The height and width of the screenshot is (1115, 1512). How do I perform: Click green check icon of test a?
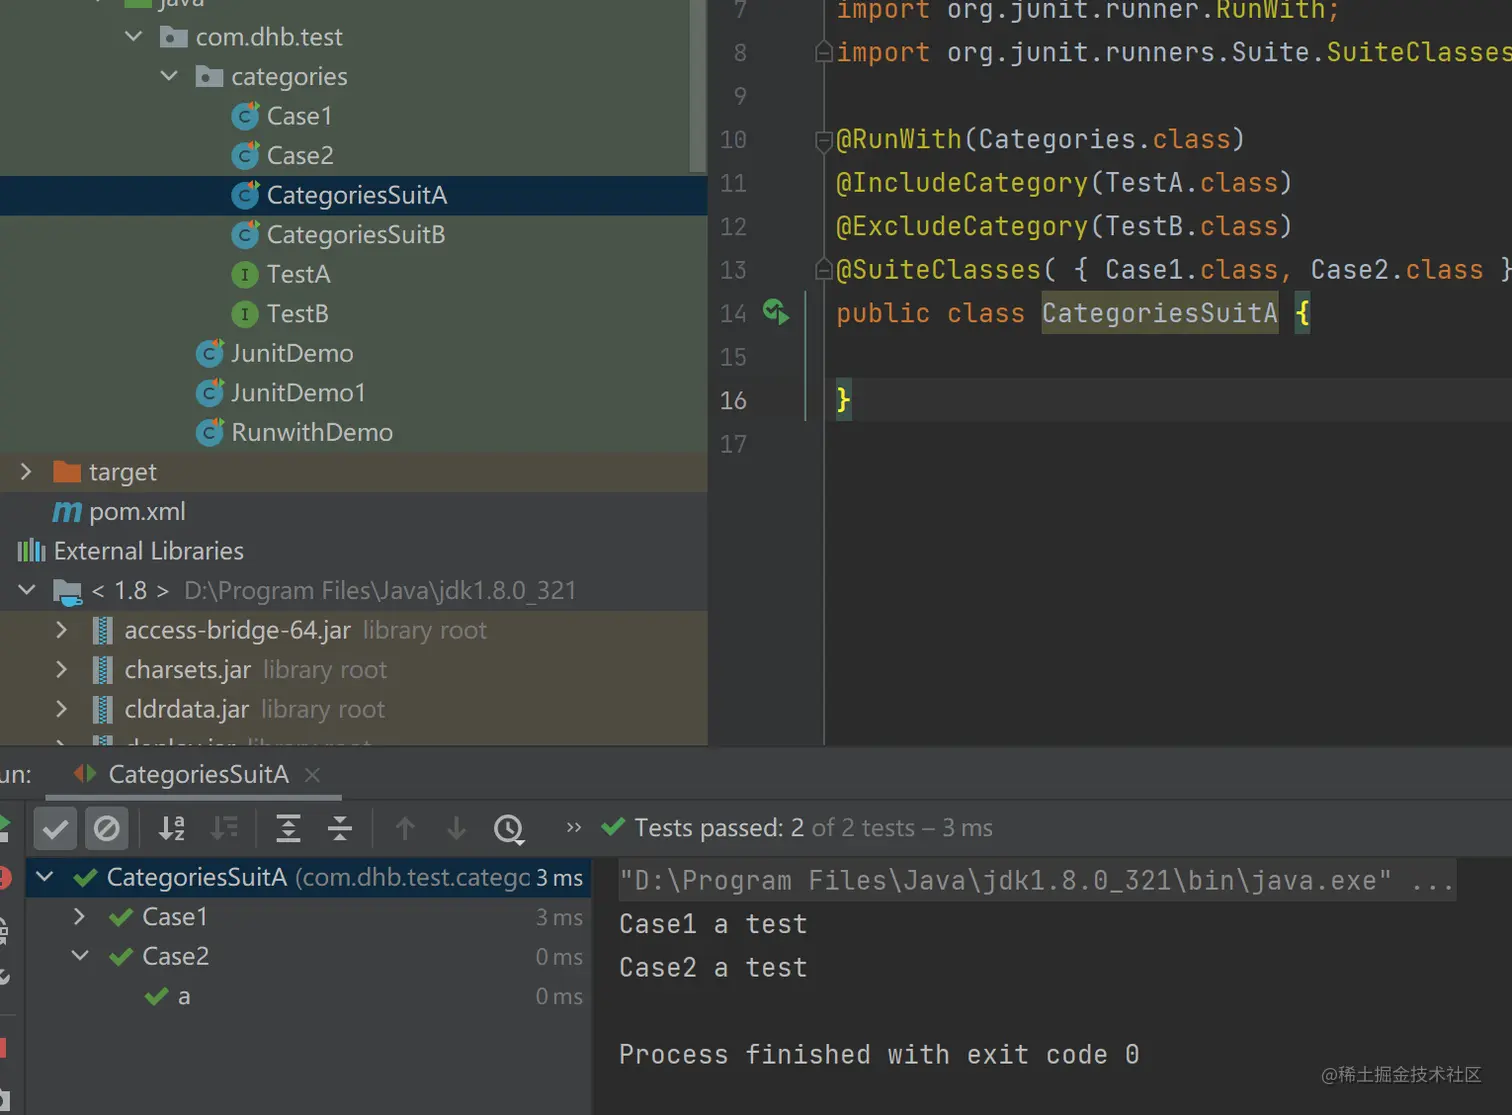(156, 996)
